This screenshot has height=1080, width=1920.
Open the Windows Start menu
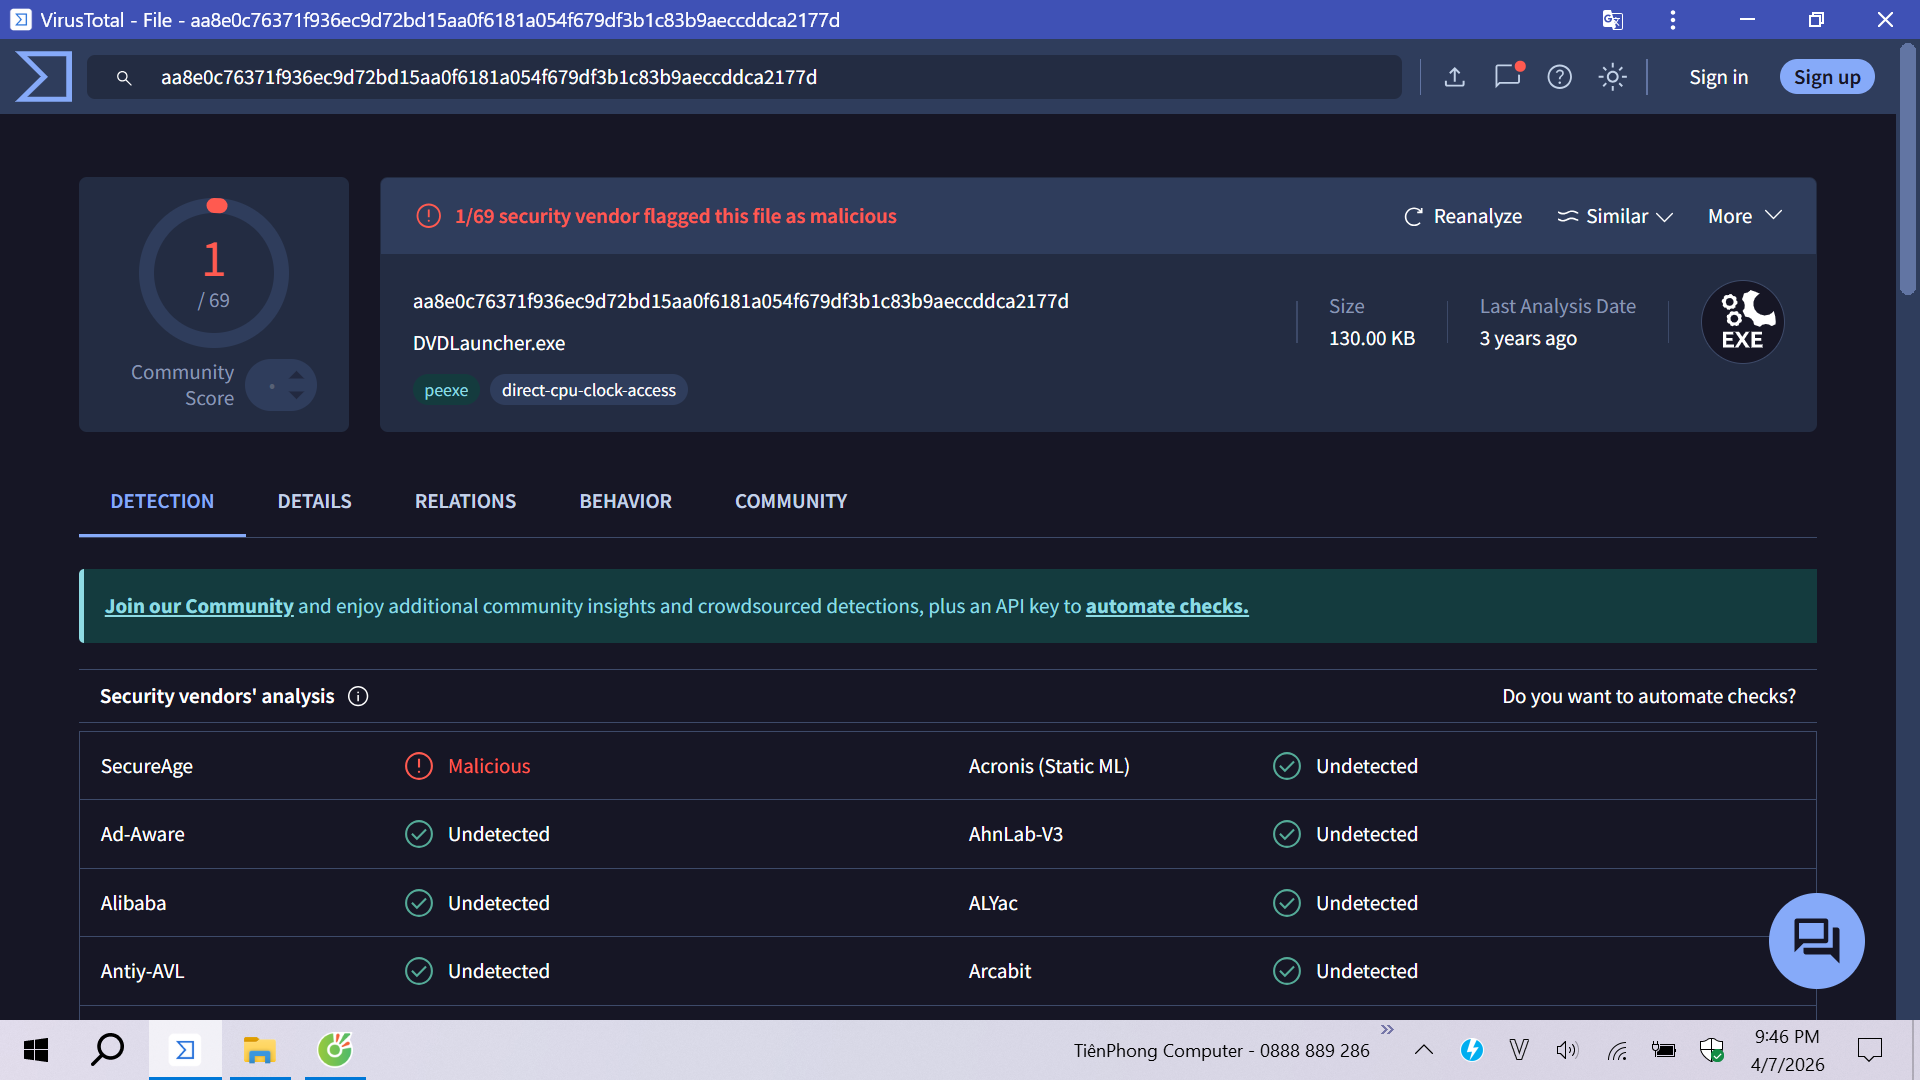[36, 1050]
